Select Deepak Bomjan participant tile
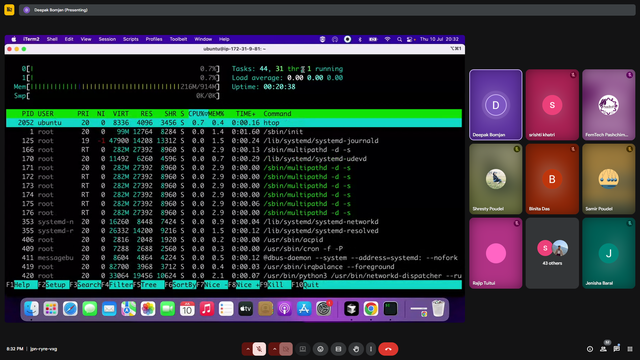Viewport: 640px width, 360px height. pos(496,105)
